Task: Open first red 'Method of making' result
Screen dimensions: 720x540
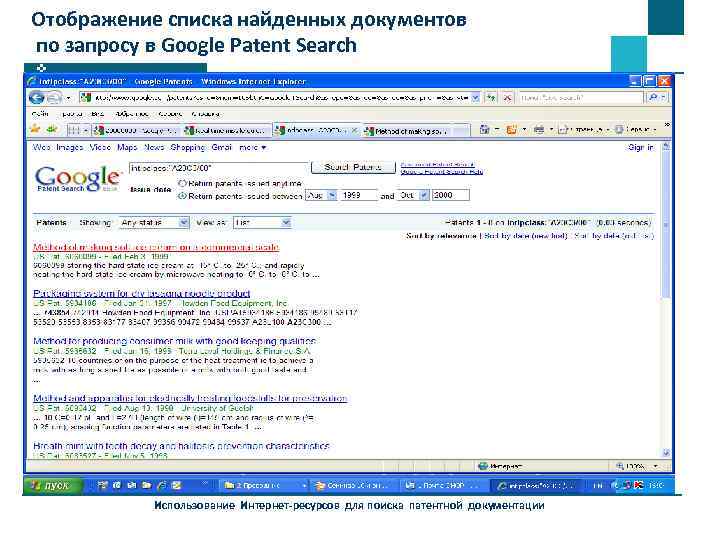Action: coord(156,247)
